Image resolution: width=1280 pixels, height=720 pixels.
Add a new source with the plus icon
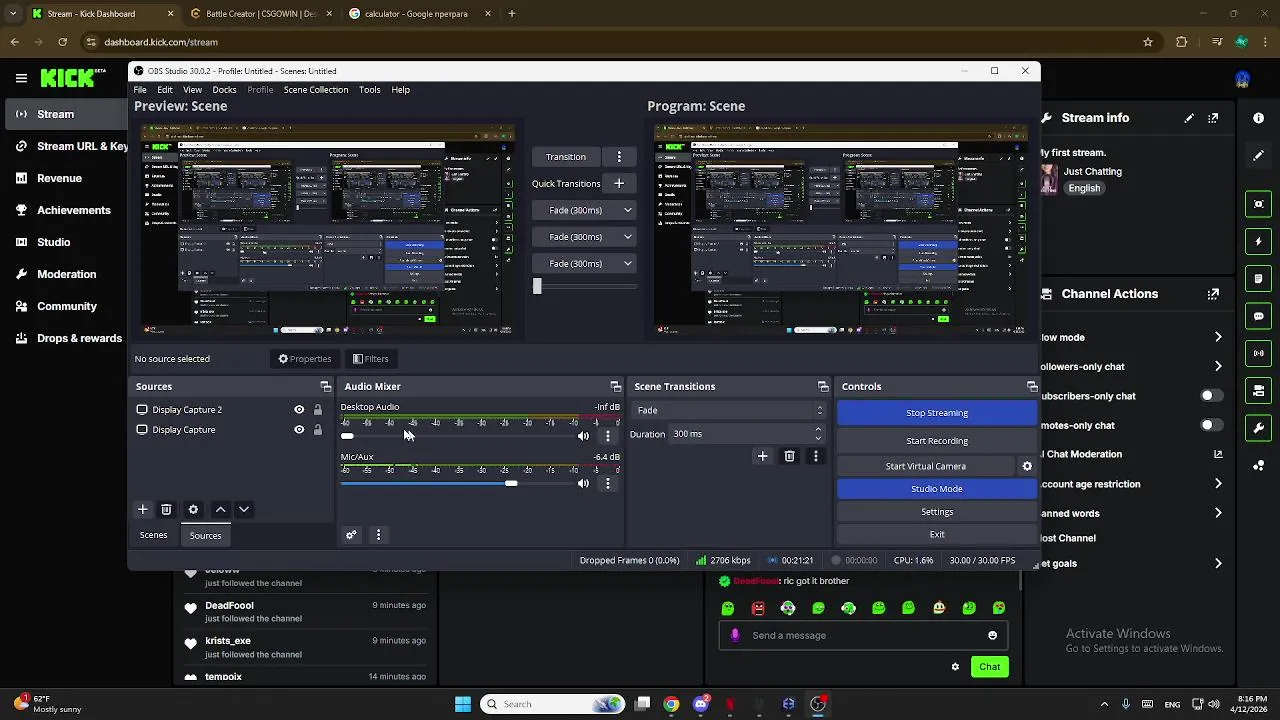[x=142, y=509]
